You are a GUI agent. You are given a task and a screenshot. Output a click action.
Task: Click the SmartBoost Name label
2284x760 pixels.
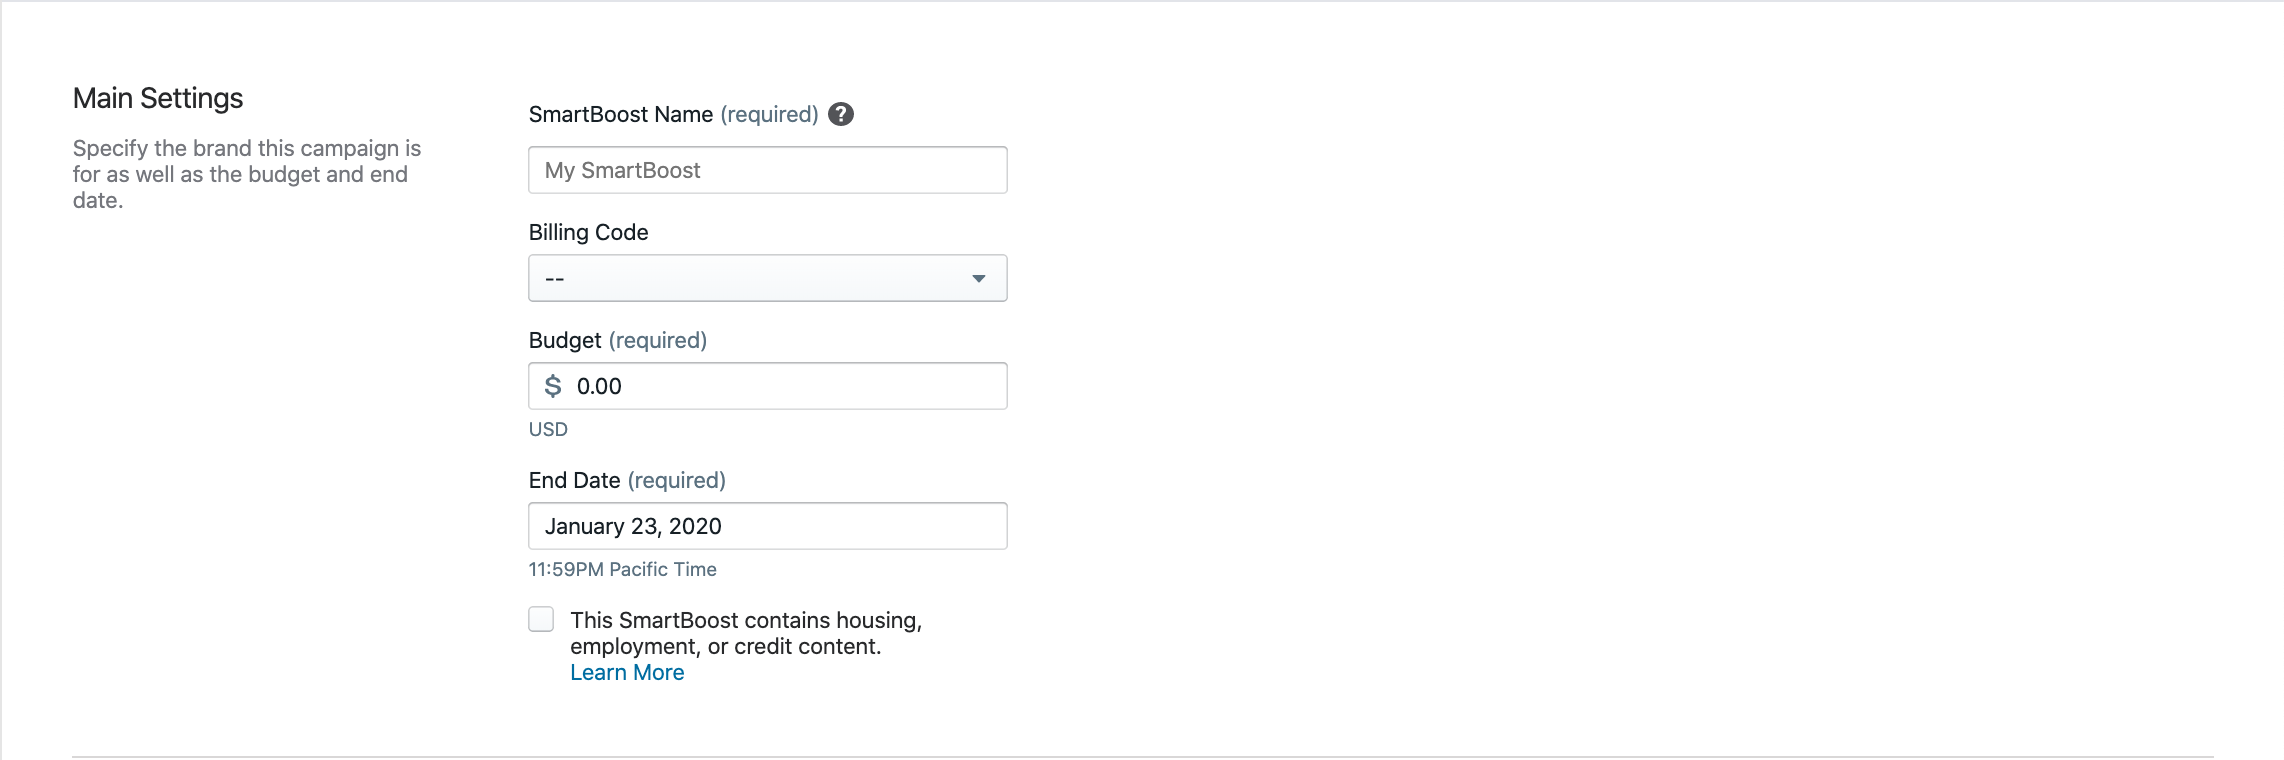click(620, 114)
